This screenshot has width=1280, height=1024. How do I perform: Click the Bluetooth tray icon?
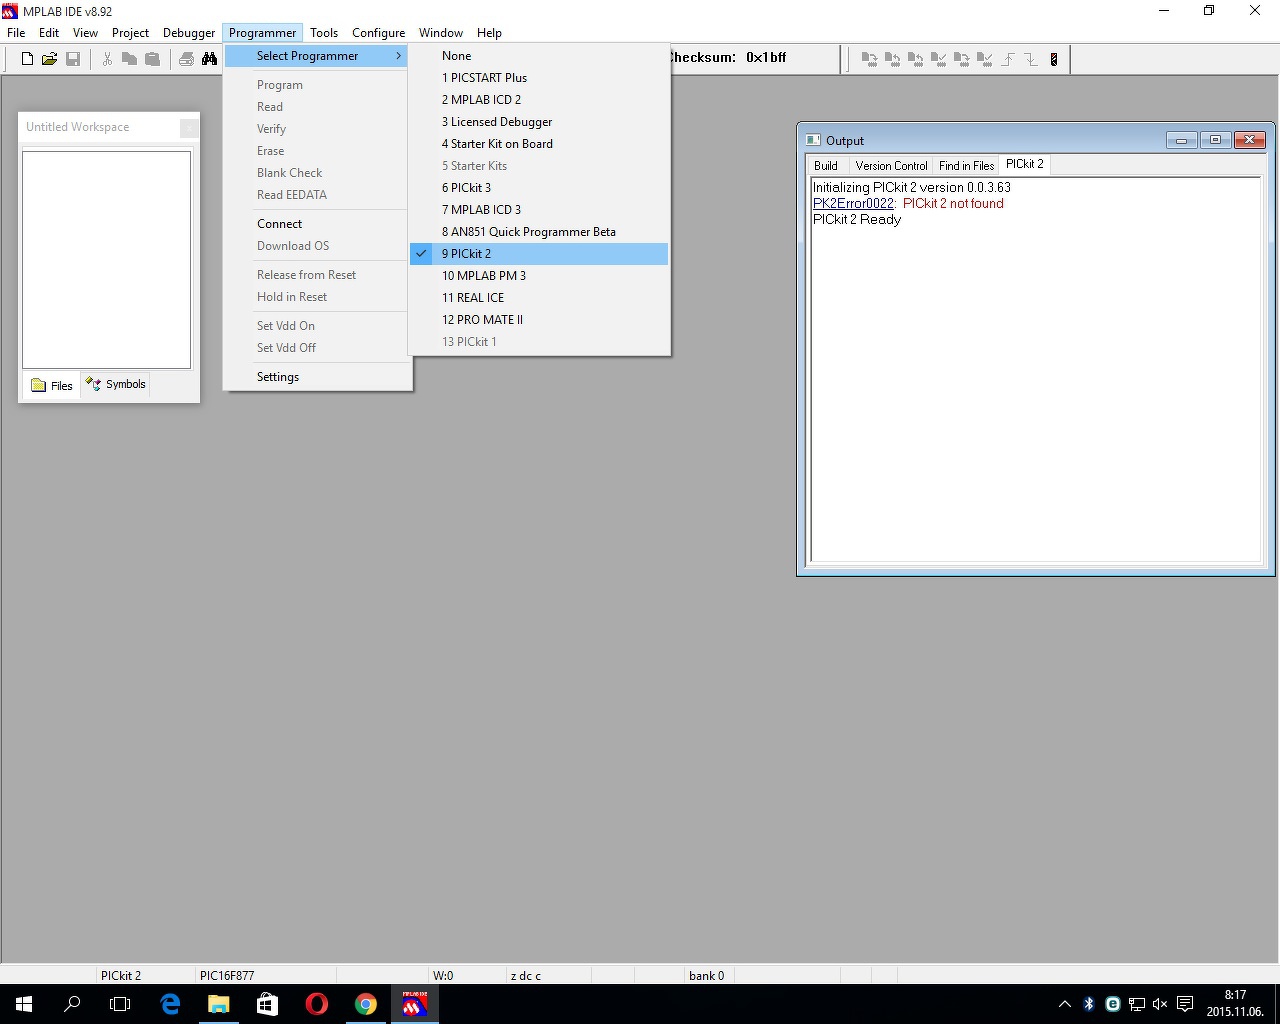[x=1089, y=1004]
